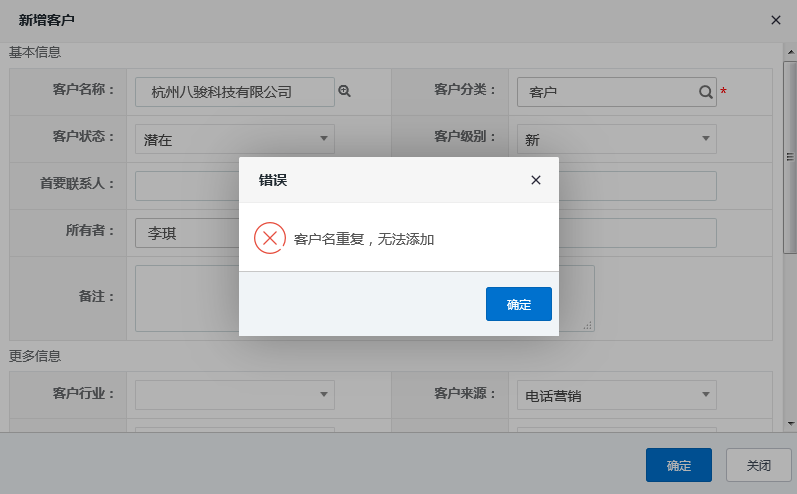Close the 新增客户 window using the X

[775, 19]
